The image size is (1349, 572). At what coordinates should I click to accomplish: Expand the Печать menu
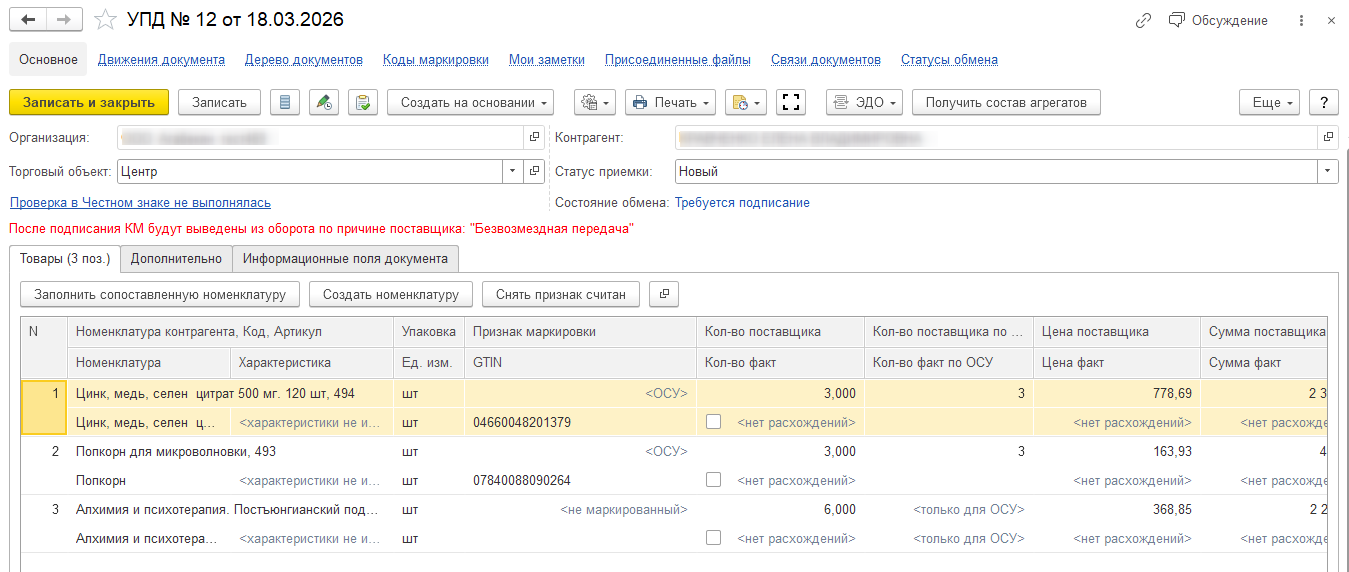point(670,102)
